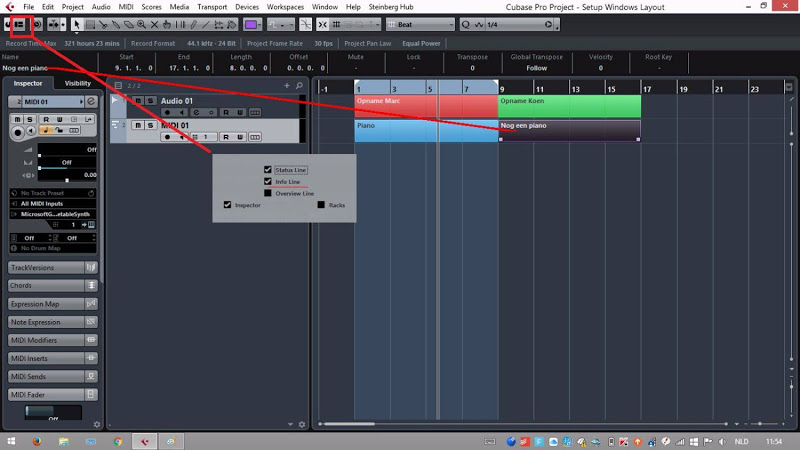Open the MIDI Fader section
This screenshot has height=450, width=800.
(53, 394)
